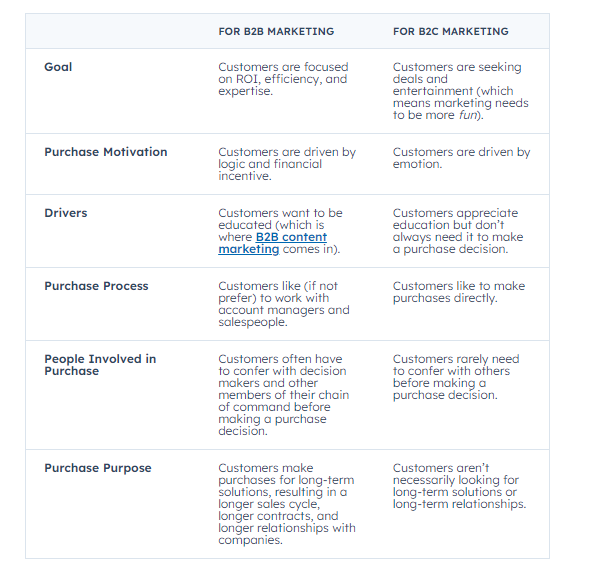
Task: Select the Purchase Process row label
Action: coord(96,286)
